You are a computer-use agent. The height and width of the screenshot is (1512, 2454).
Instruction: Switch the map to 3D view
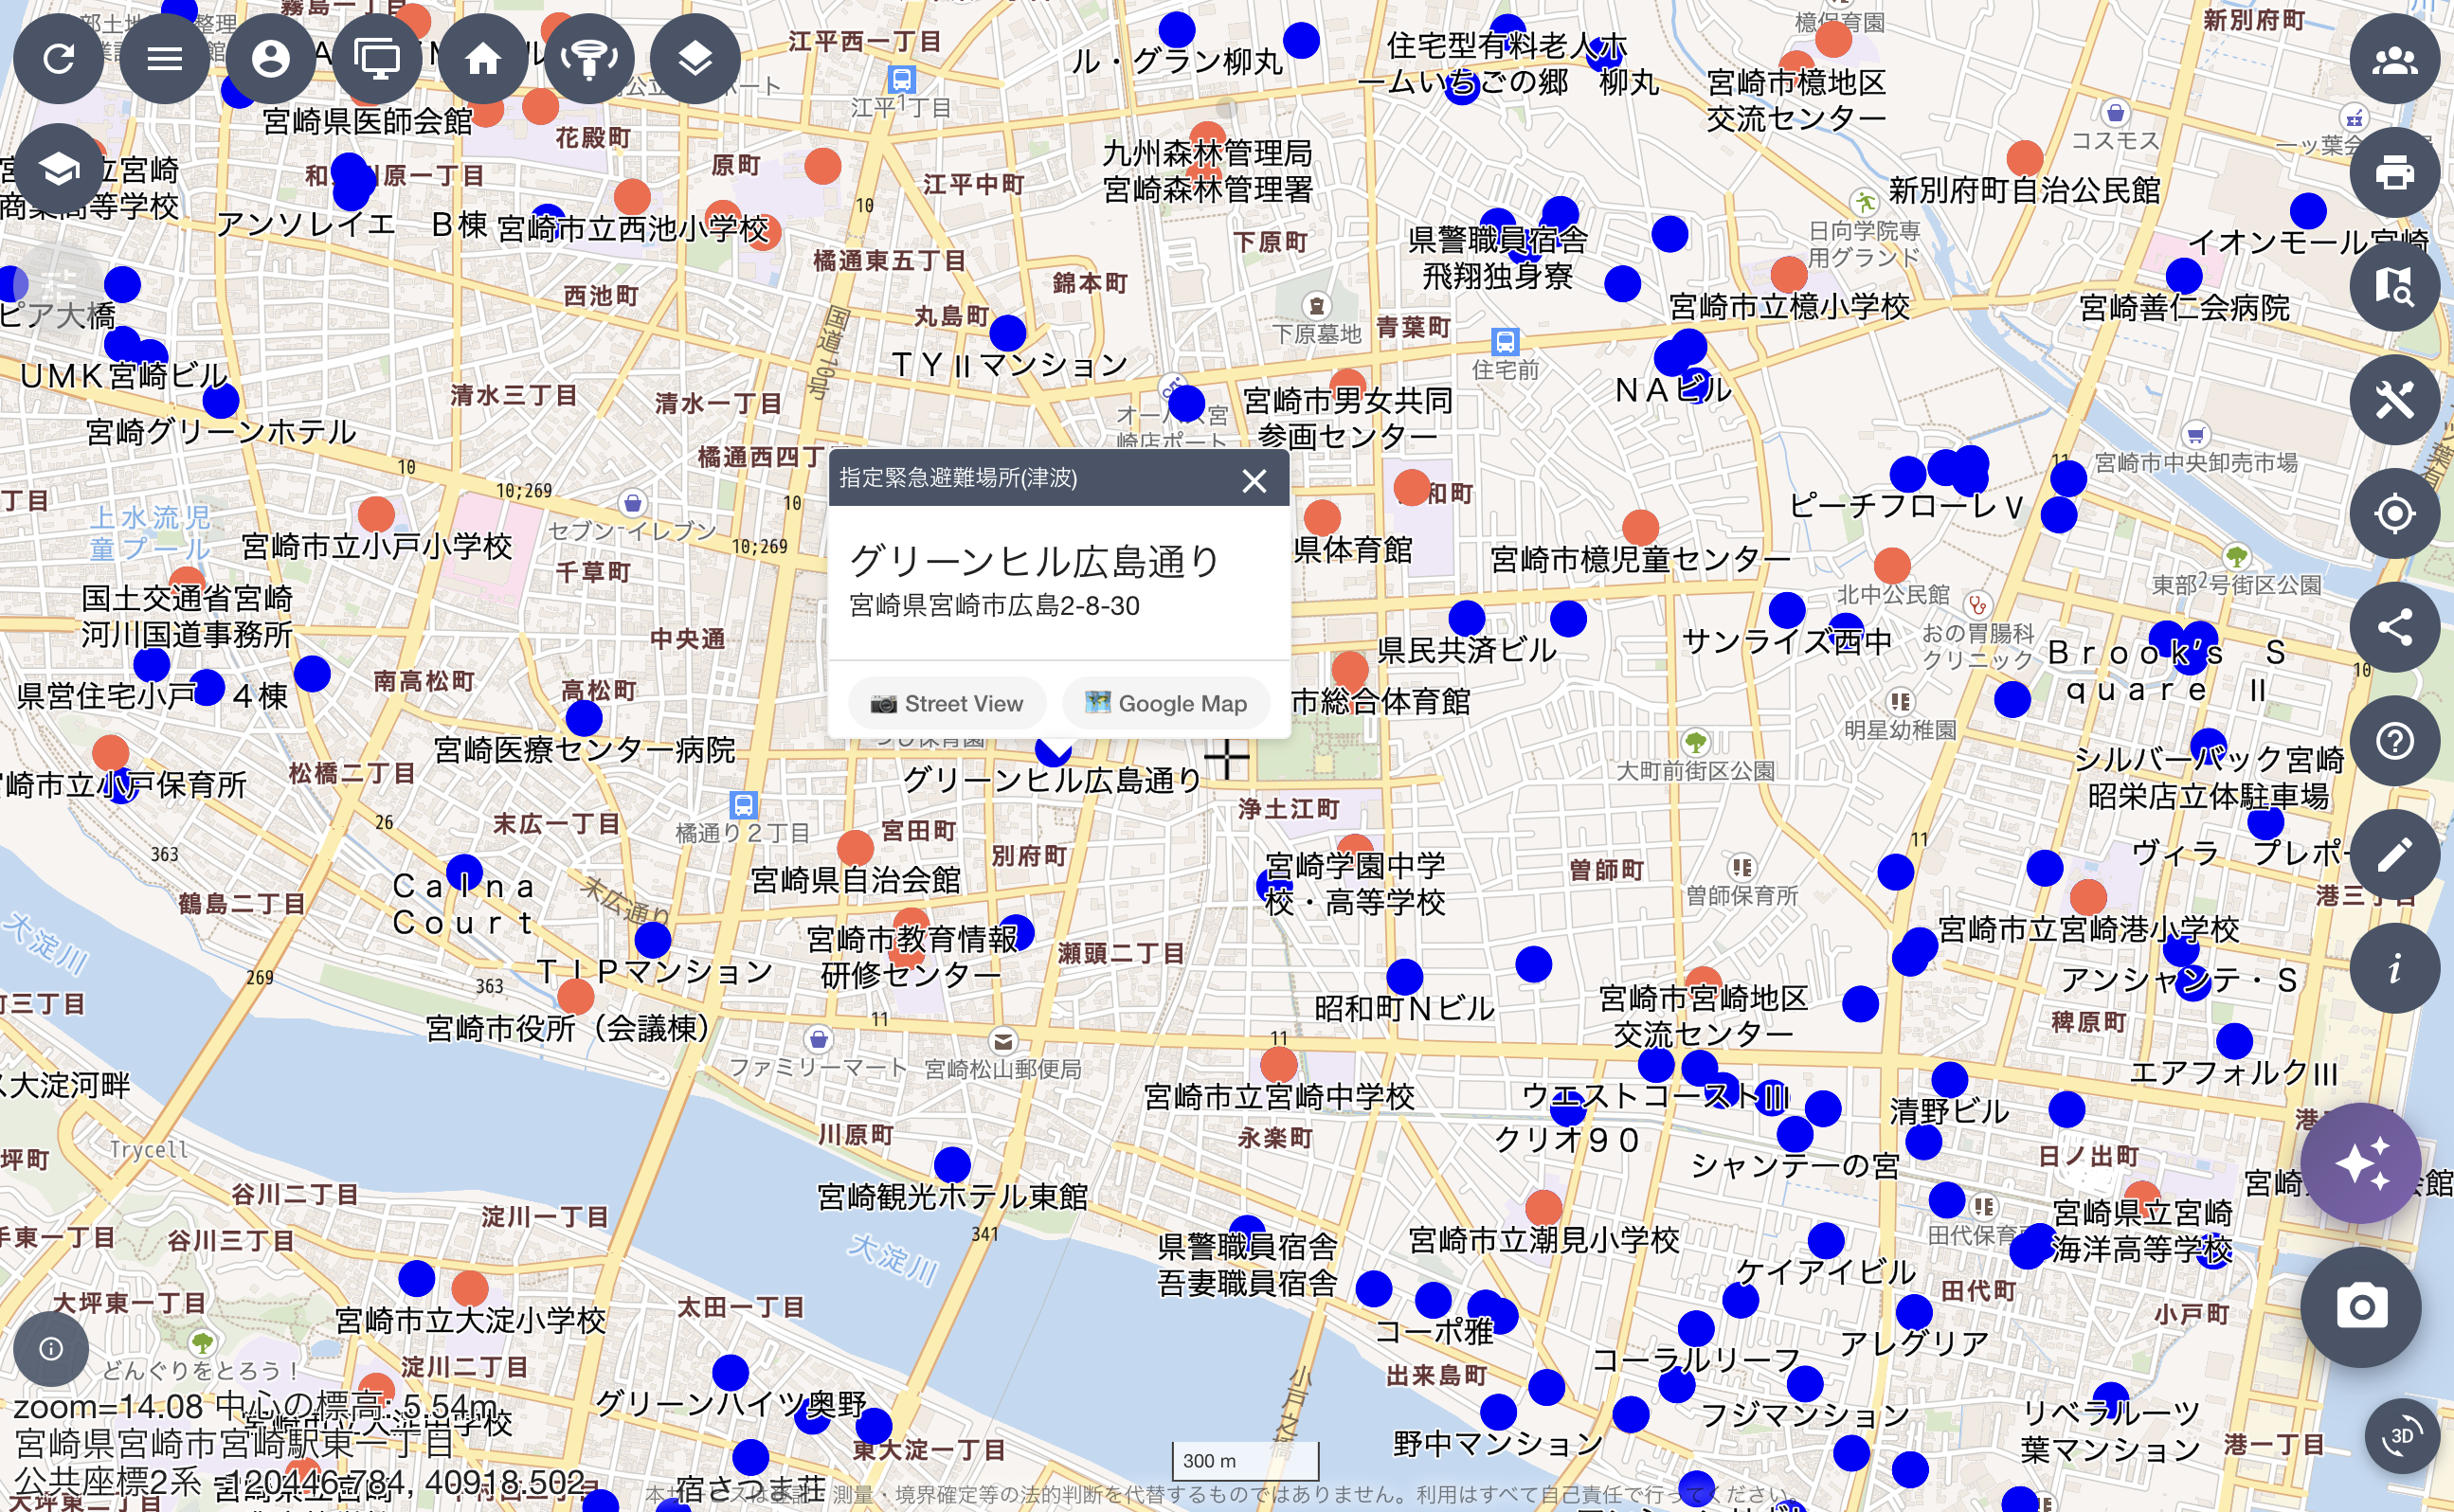pyautogui.click(x=2400, y=1437)
